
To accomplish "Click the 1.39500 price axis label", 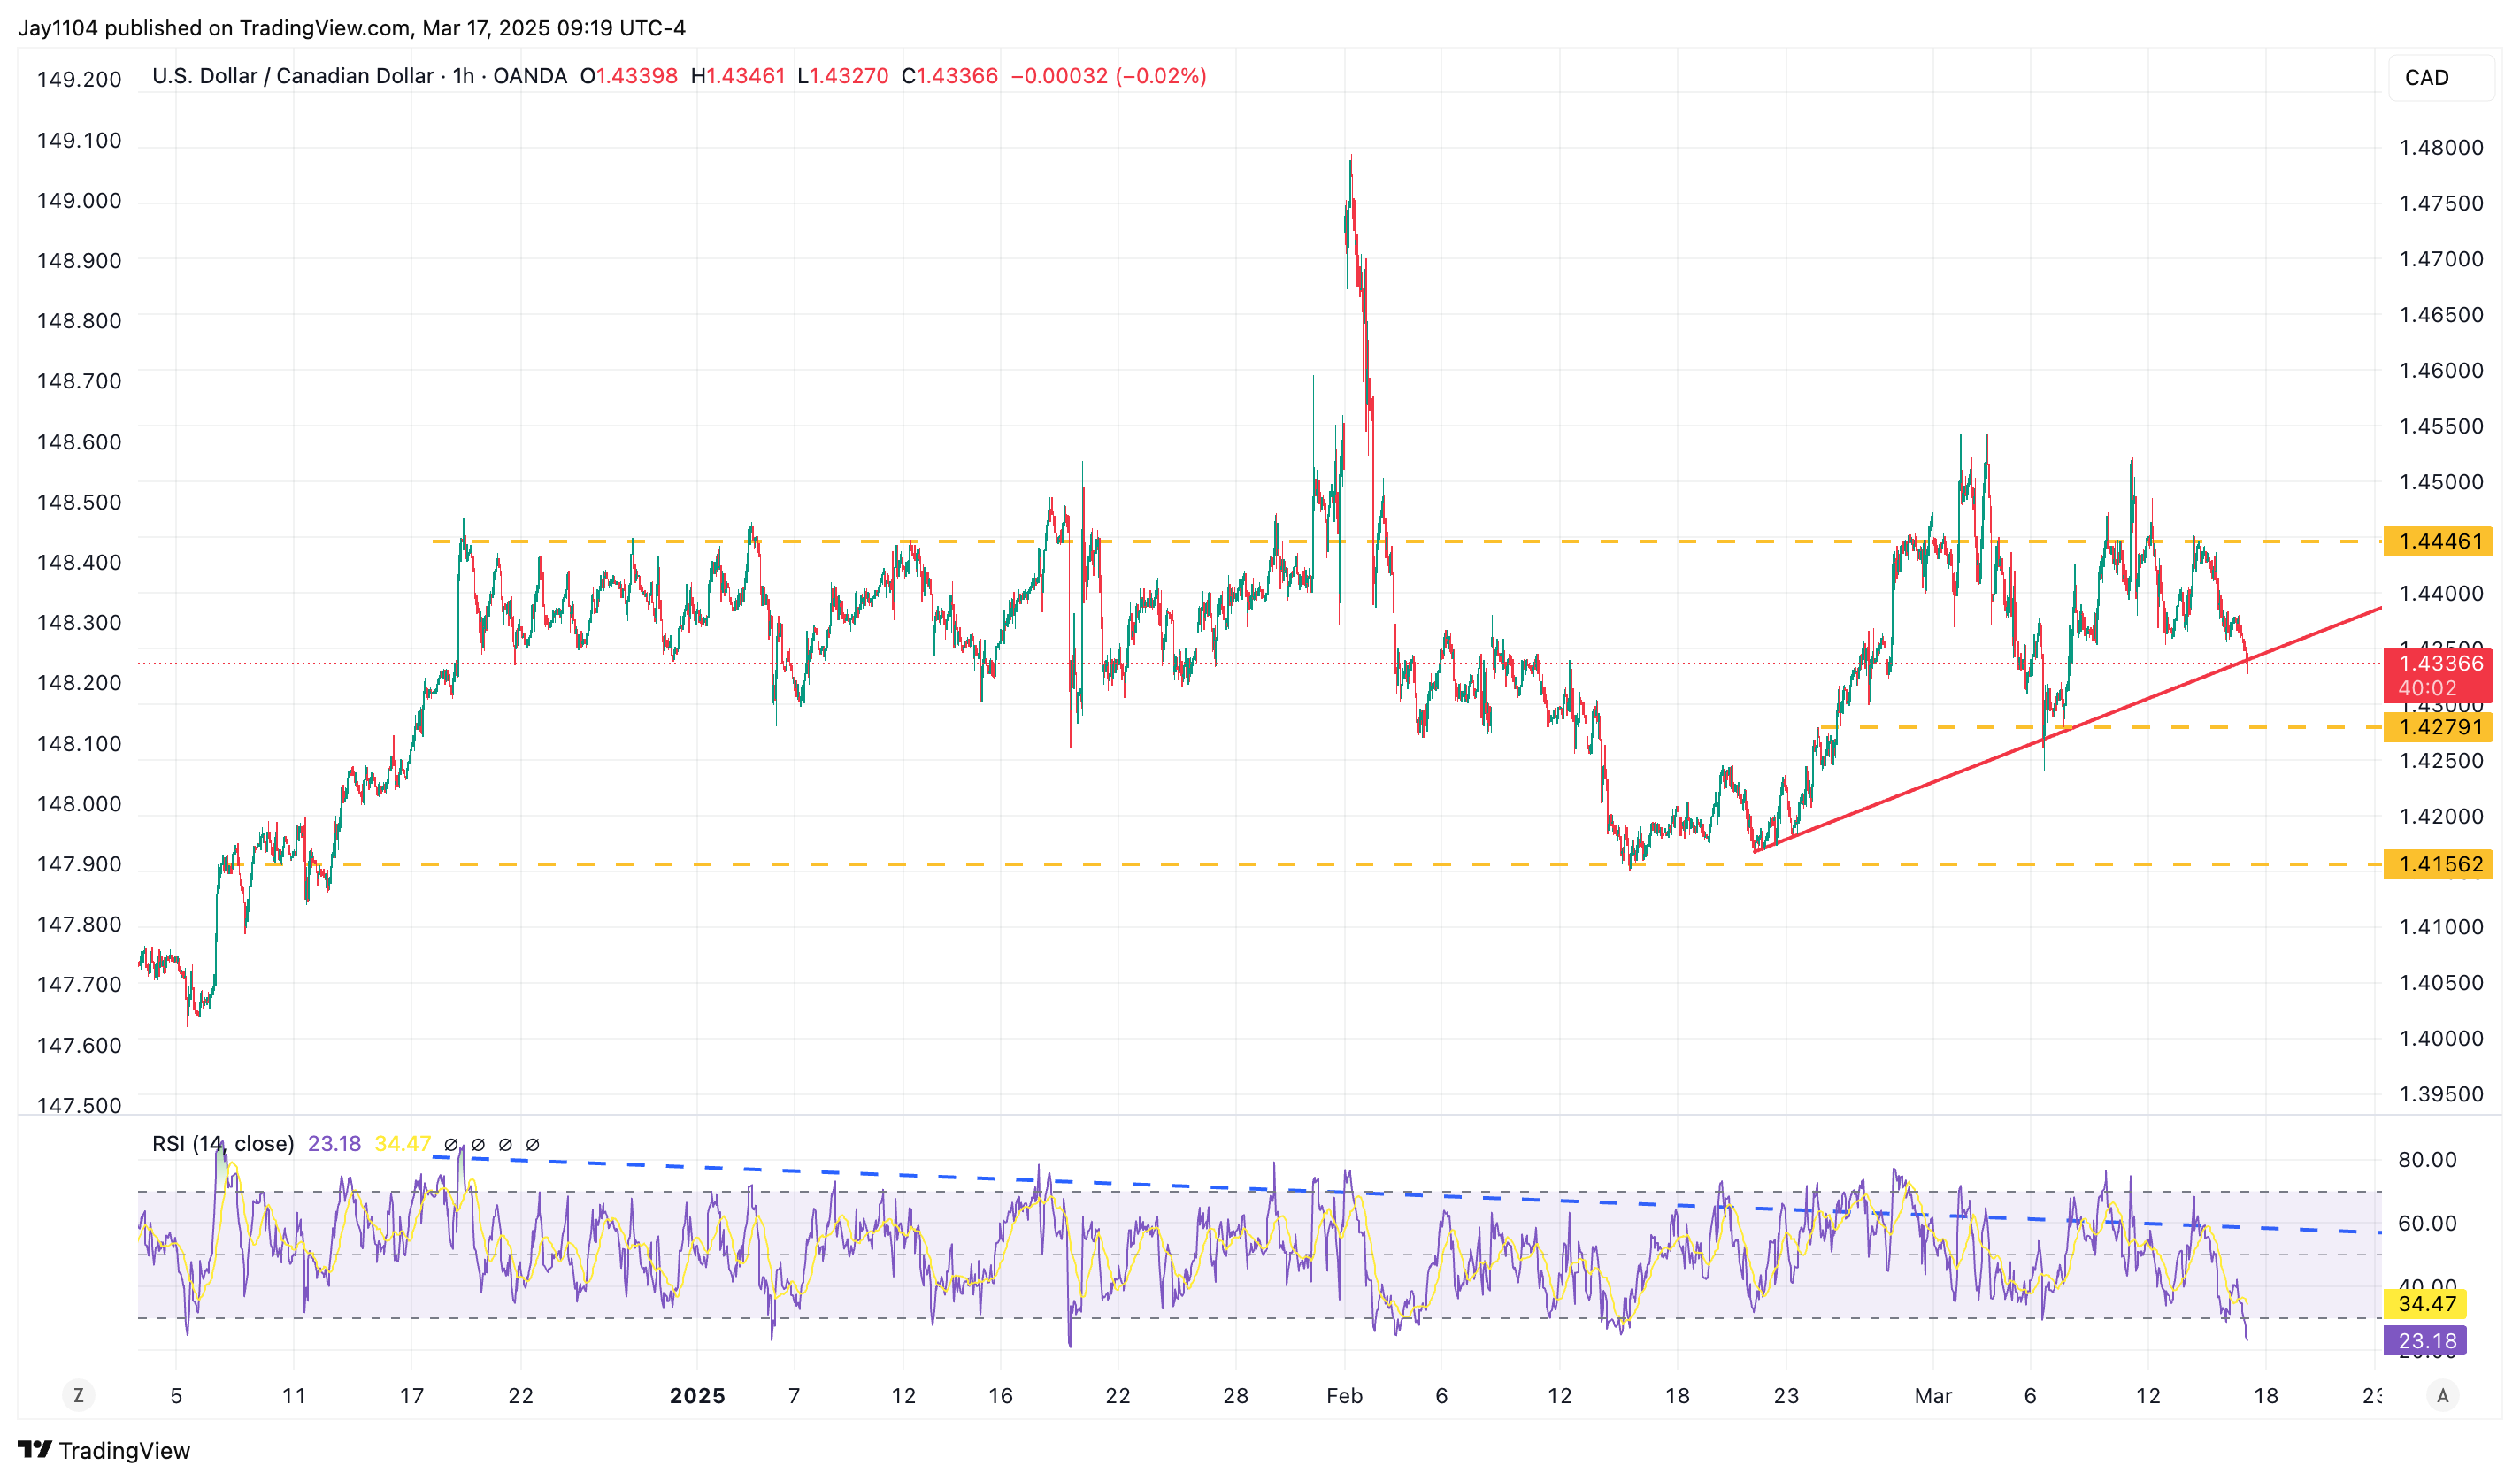I will click(2441, 1094).
